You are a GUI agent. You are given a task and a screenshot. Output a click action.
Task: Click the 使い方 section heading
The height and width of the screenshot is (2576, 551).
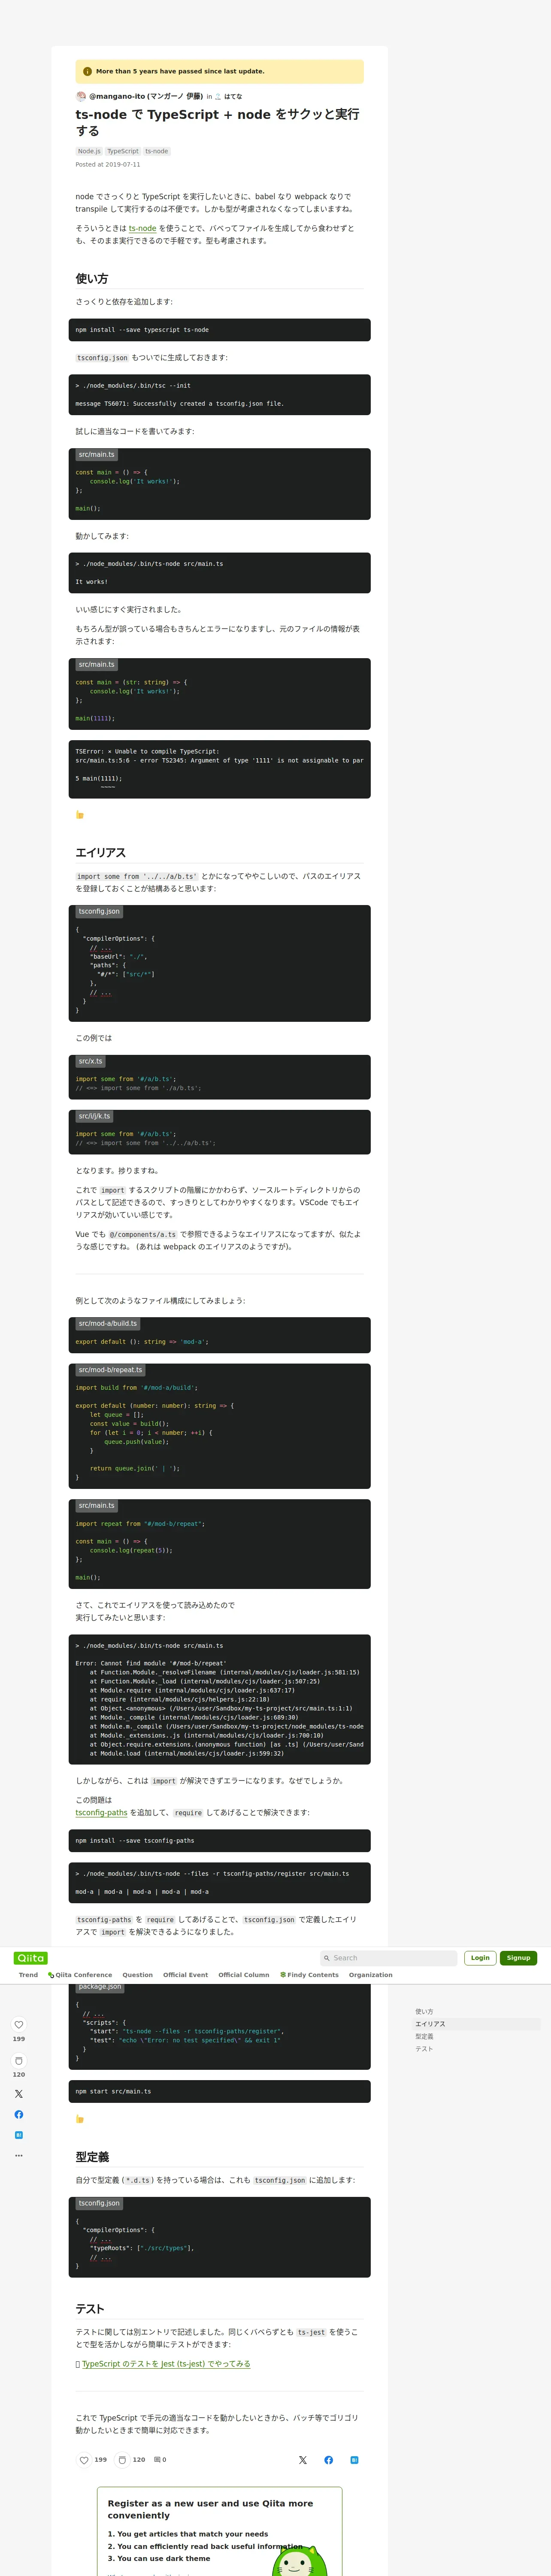[x=92, y=279]
